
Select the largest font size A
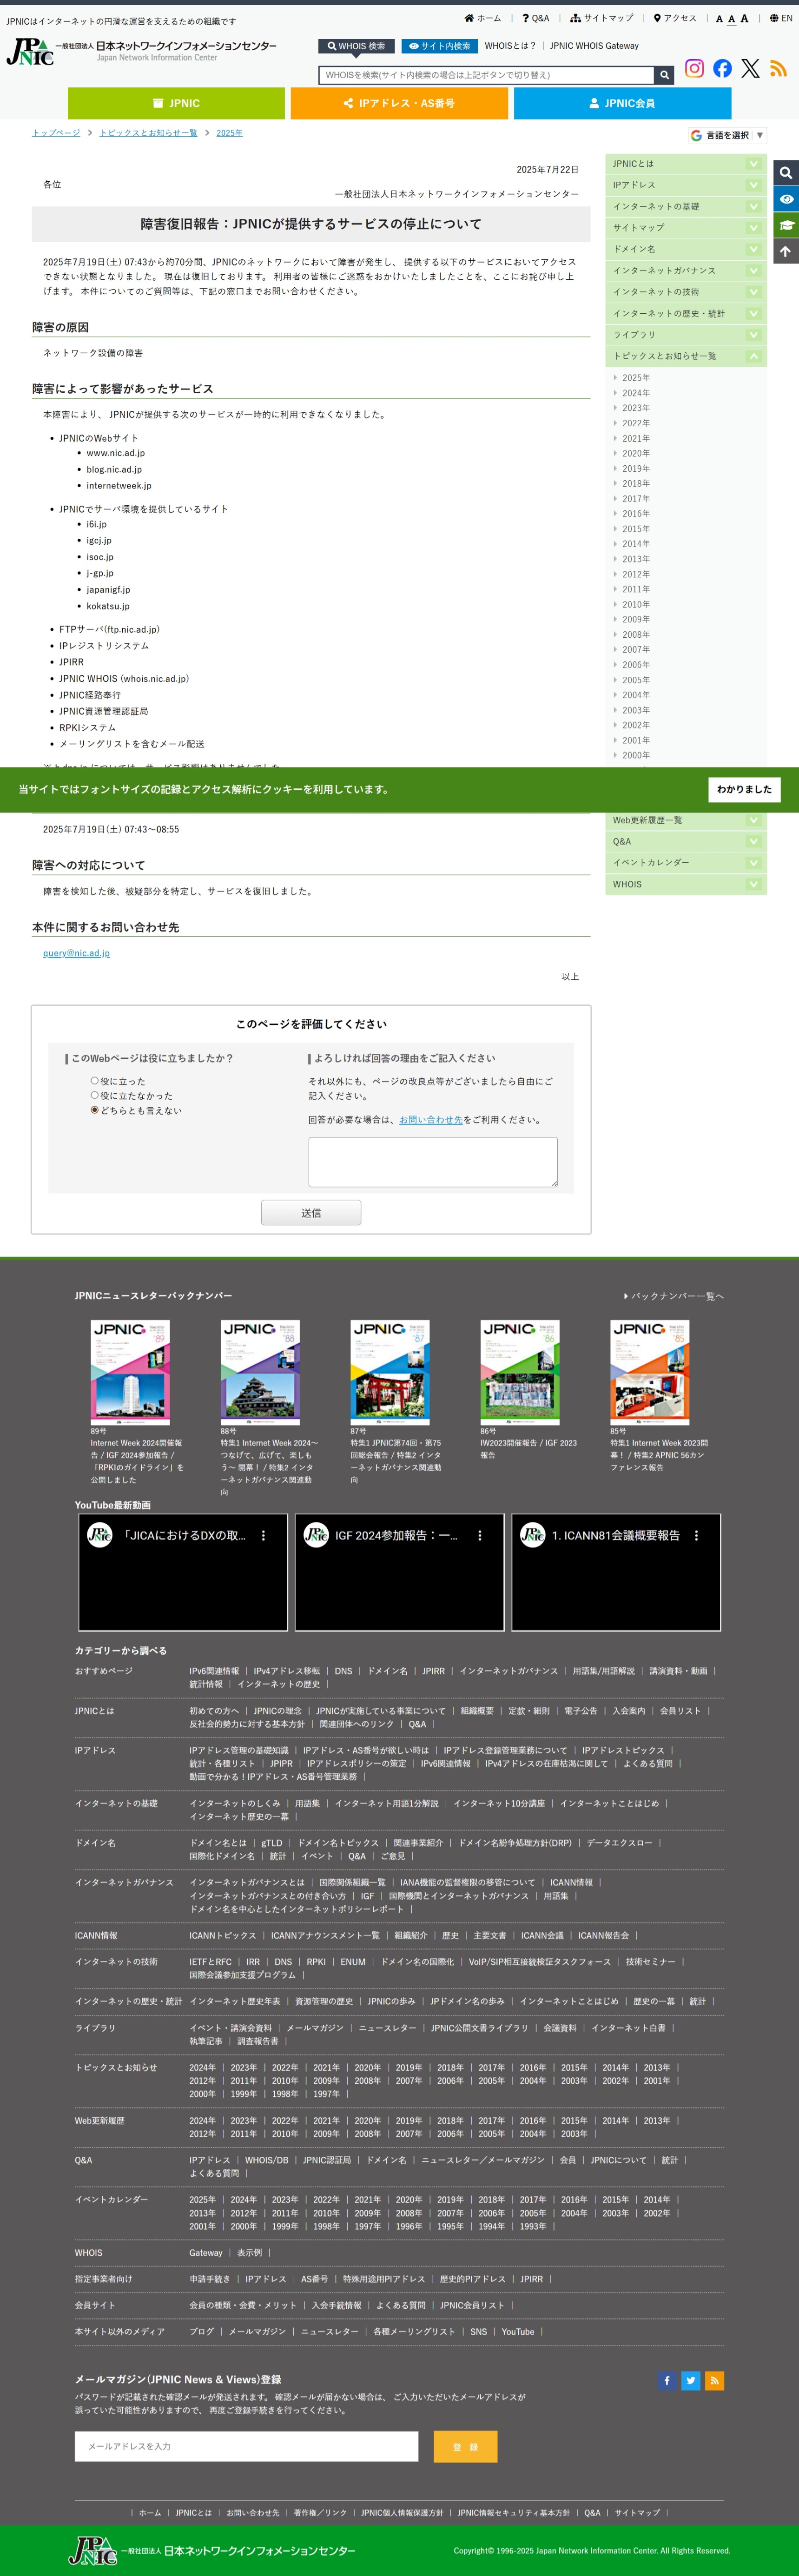[x=744, y=18]
